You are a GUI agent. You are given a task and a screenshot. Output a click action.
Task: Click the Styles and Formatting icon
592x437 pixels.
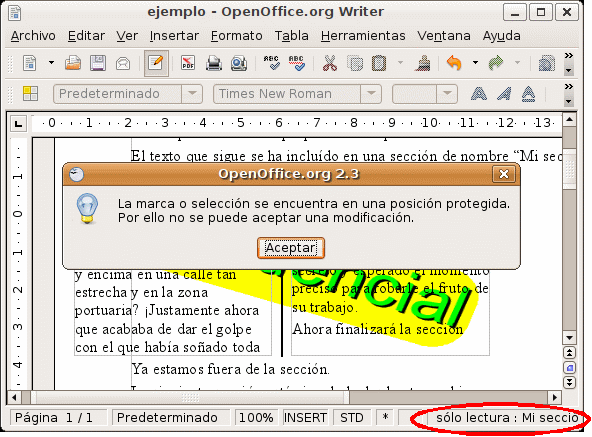click(x=30, y=94)
